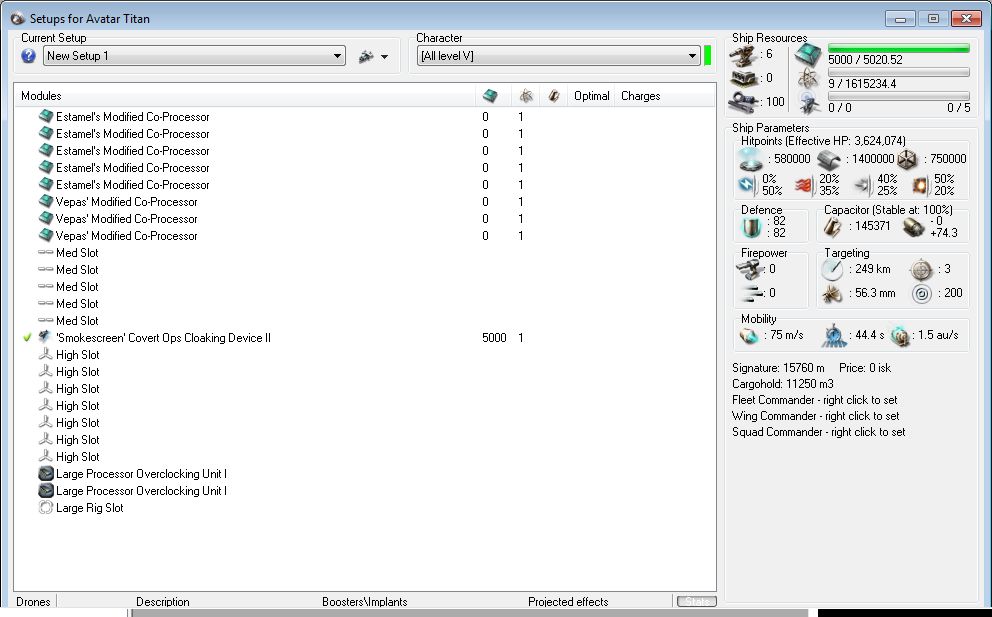Click the launcher hardpoints icon in Ship Resources
This screenshot has height=617, width=992.
[743, 78]
